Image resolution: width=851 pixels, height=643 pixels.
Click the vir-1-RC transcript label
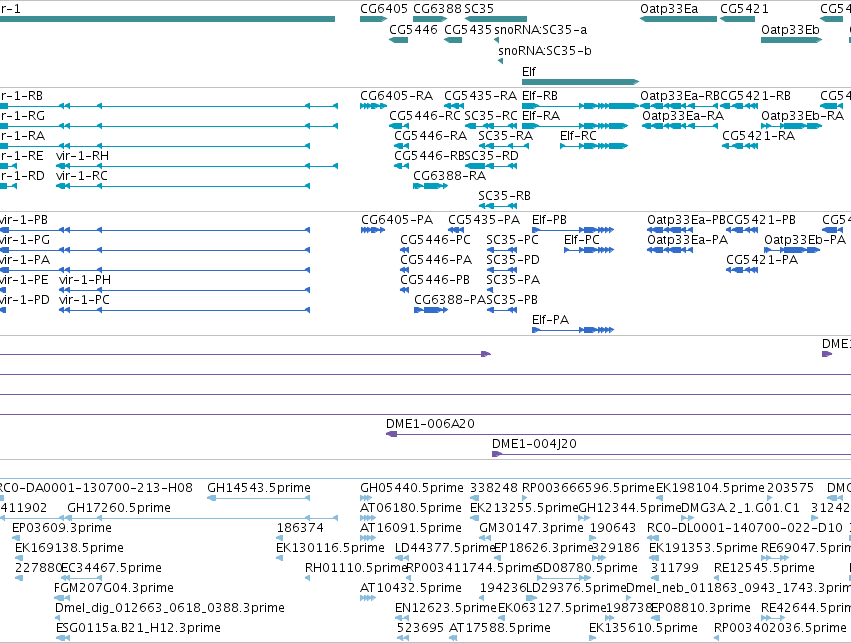point(82,176)
